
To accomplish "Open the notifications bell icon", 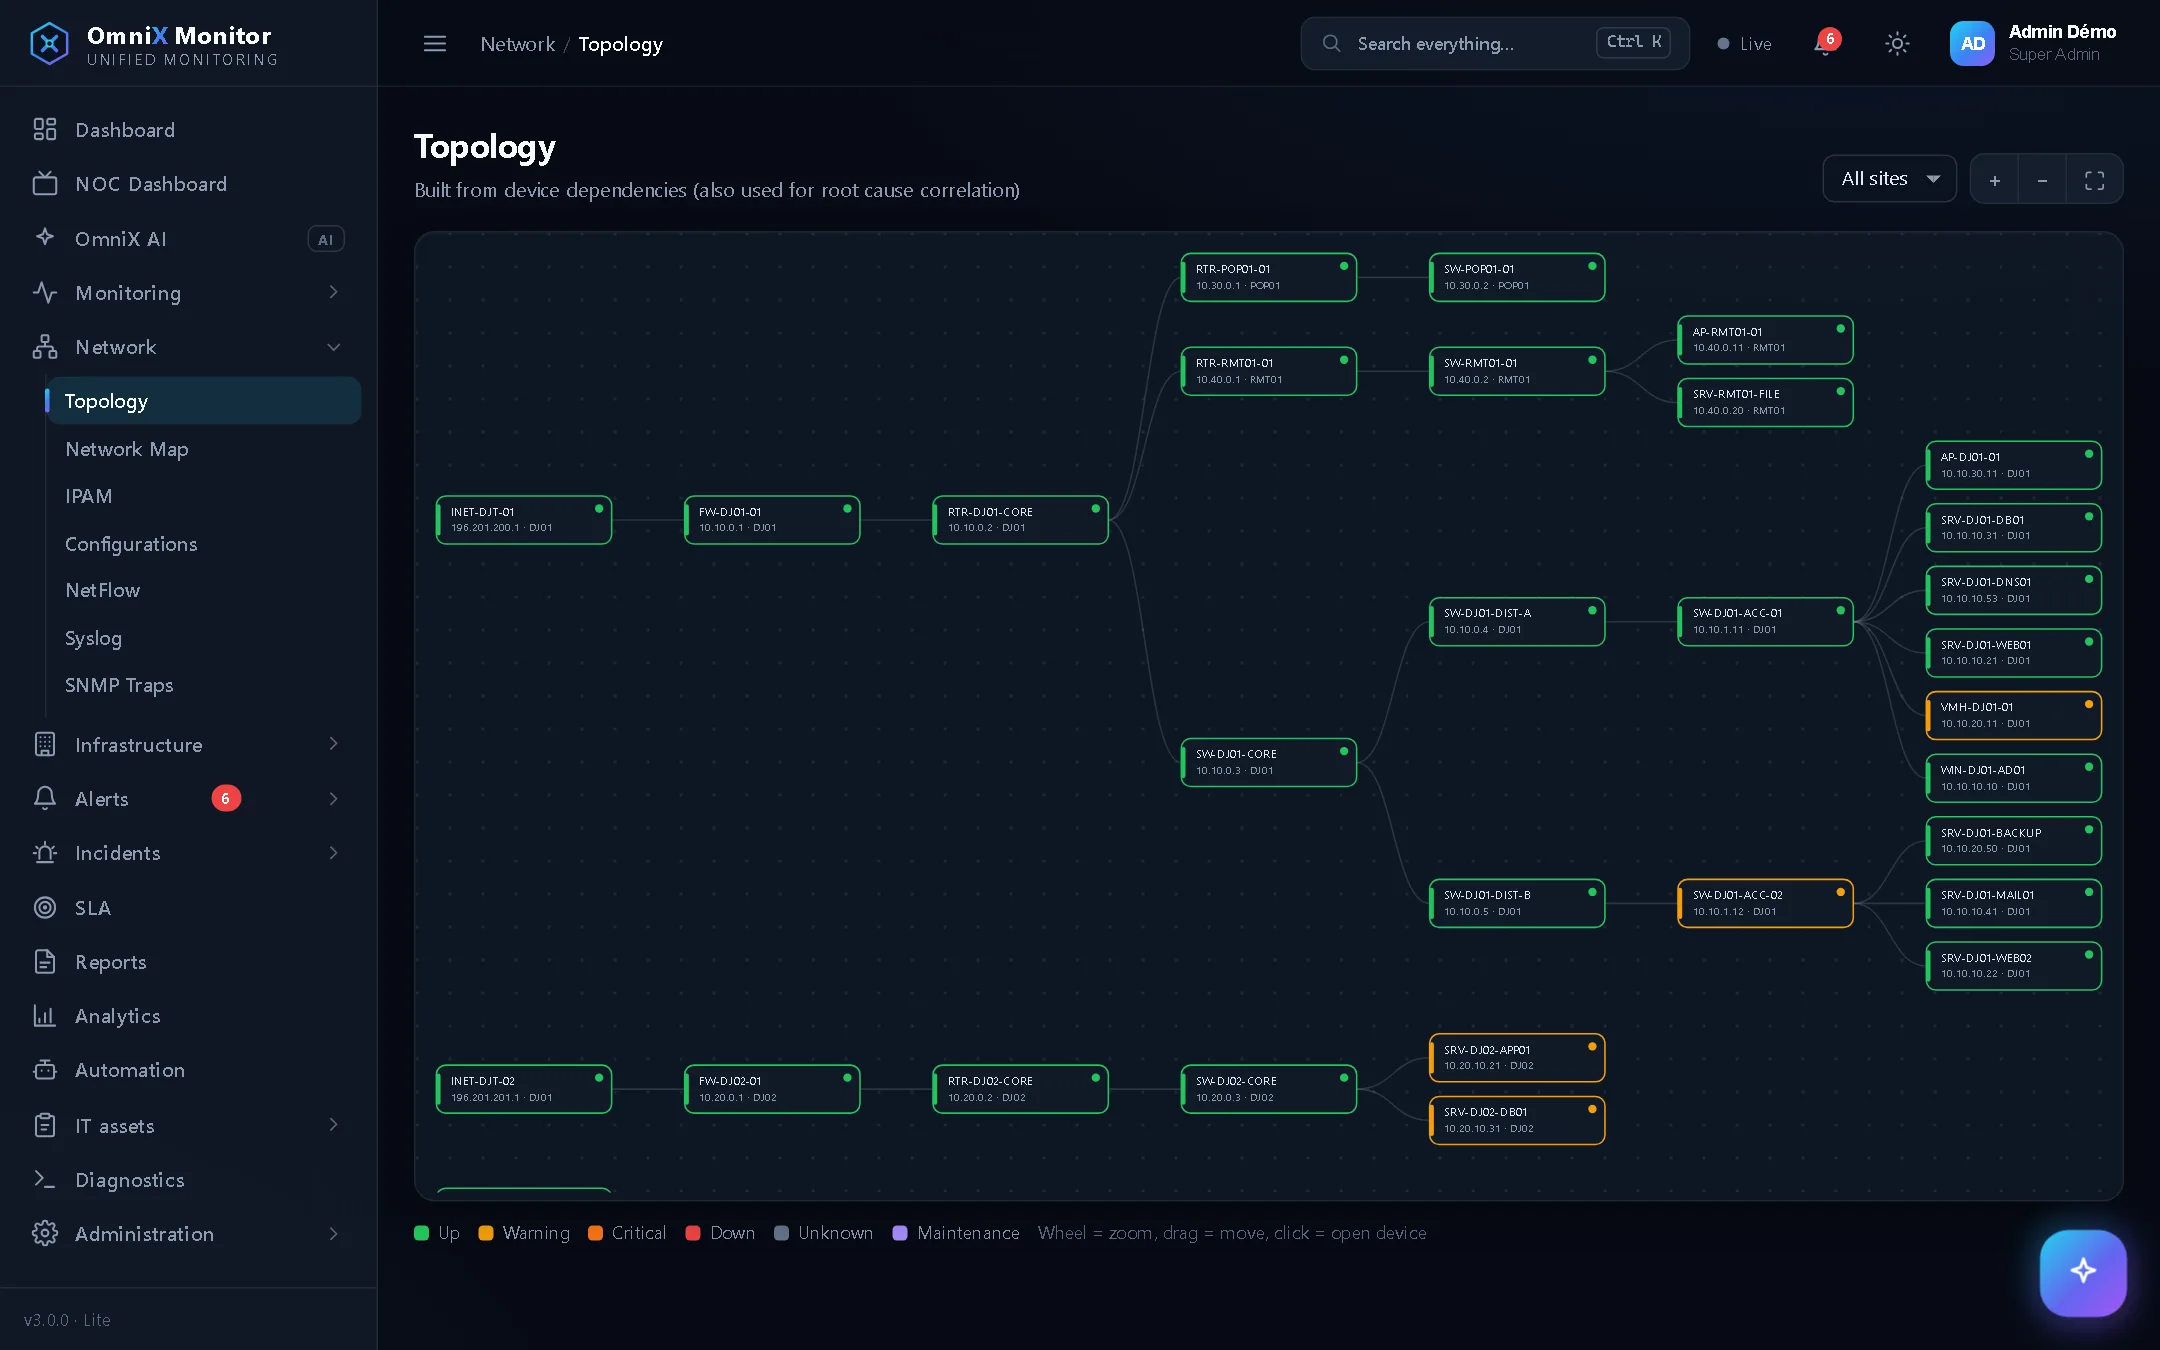I will tap(1825, 44).
